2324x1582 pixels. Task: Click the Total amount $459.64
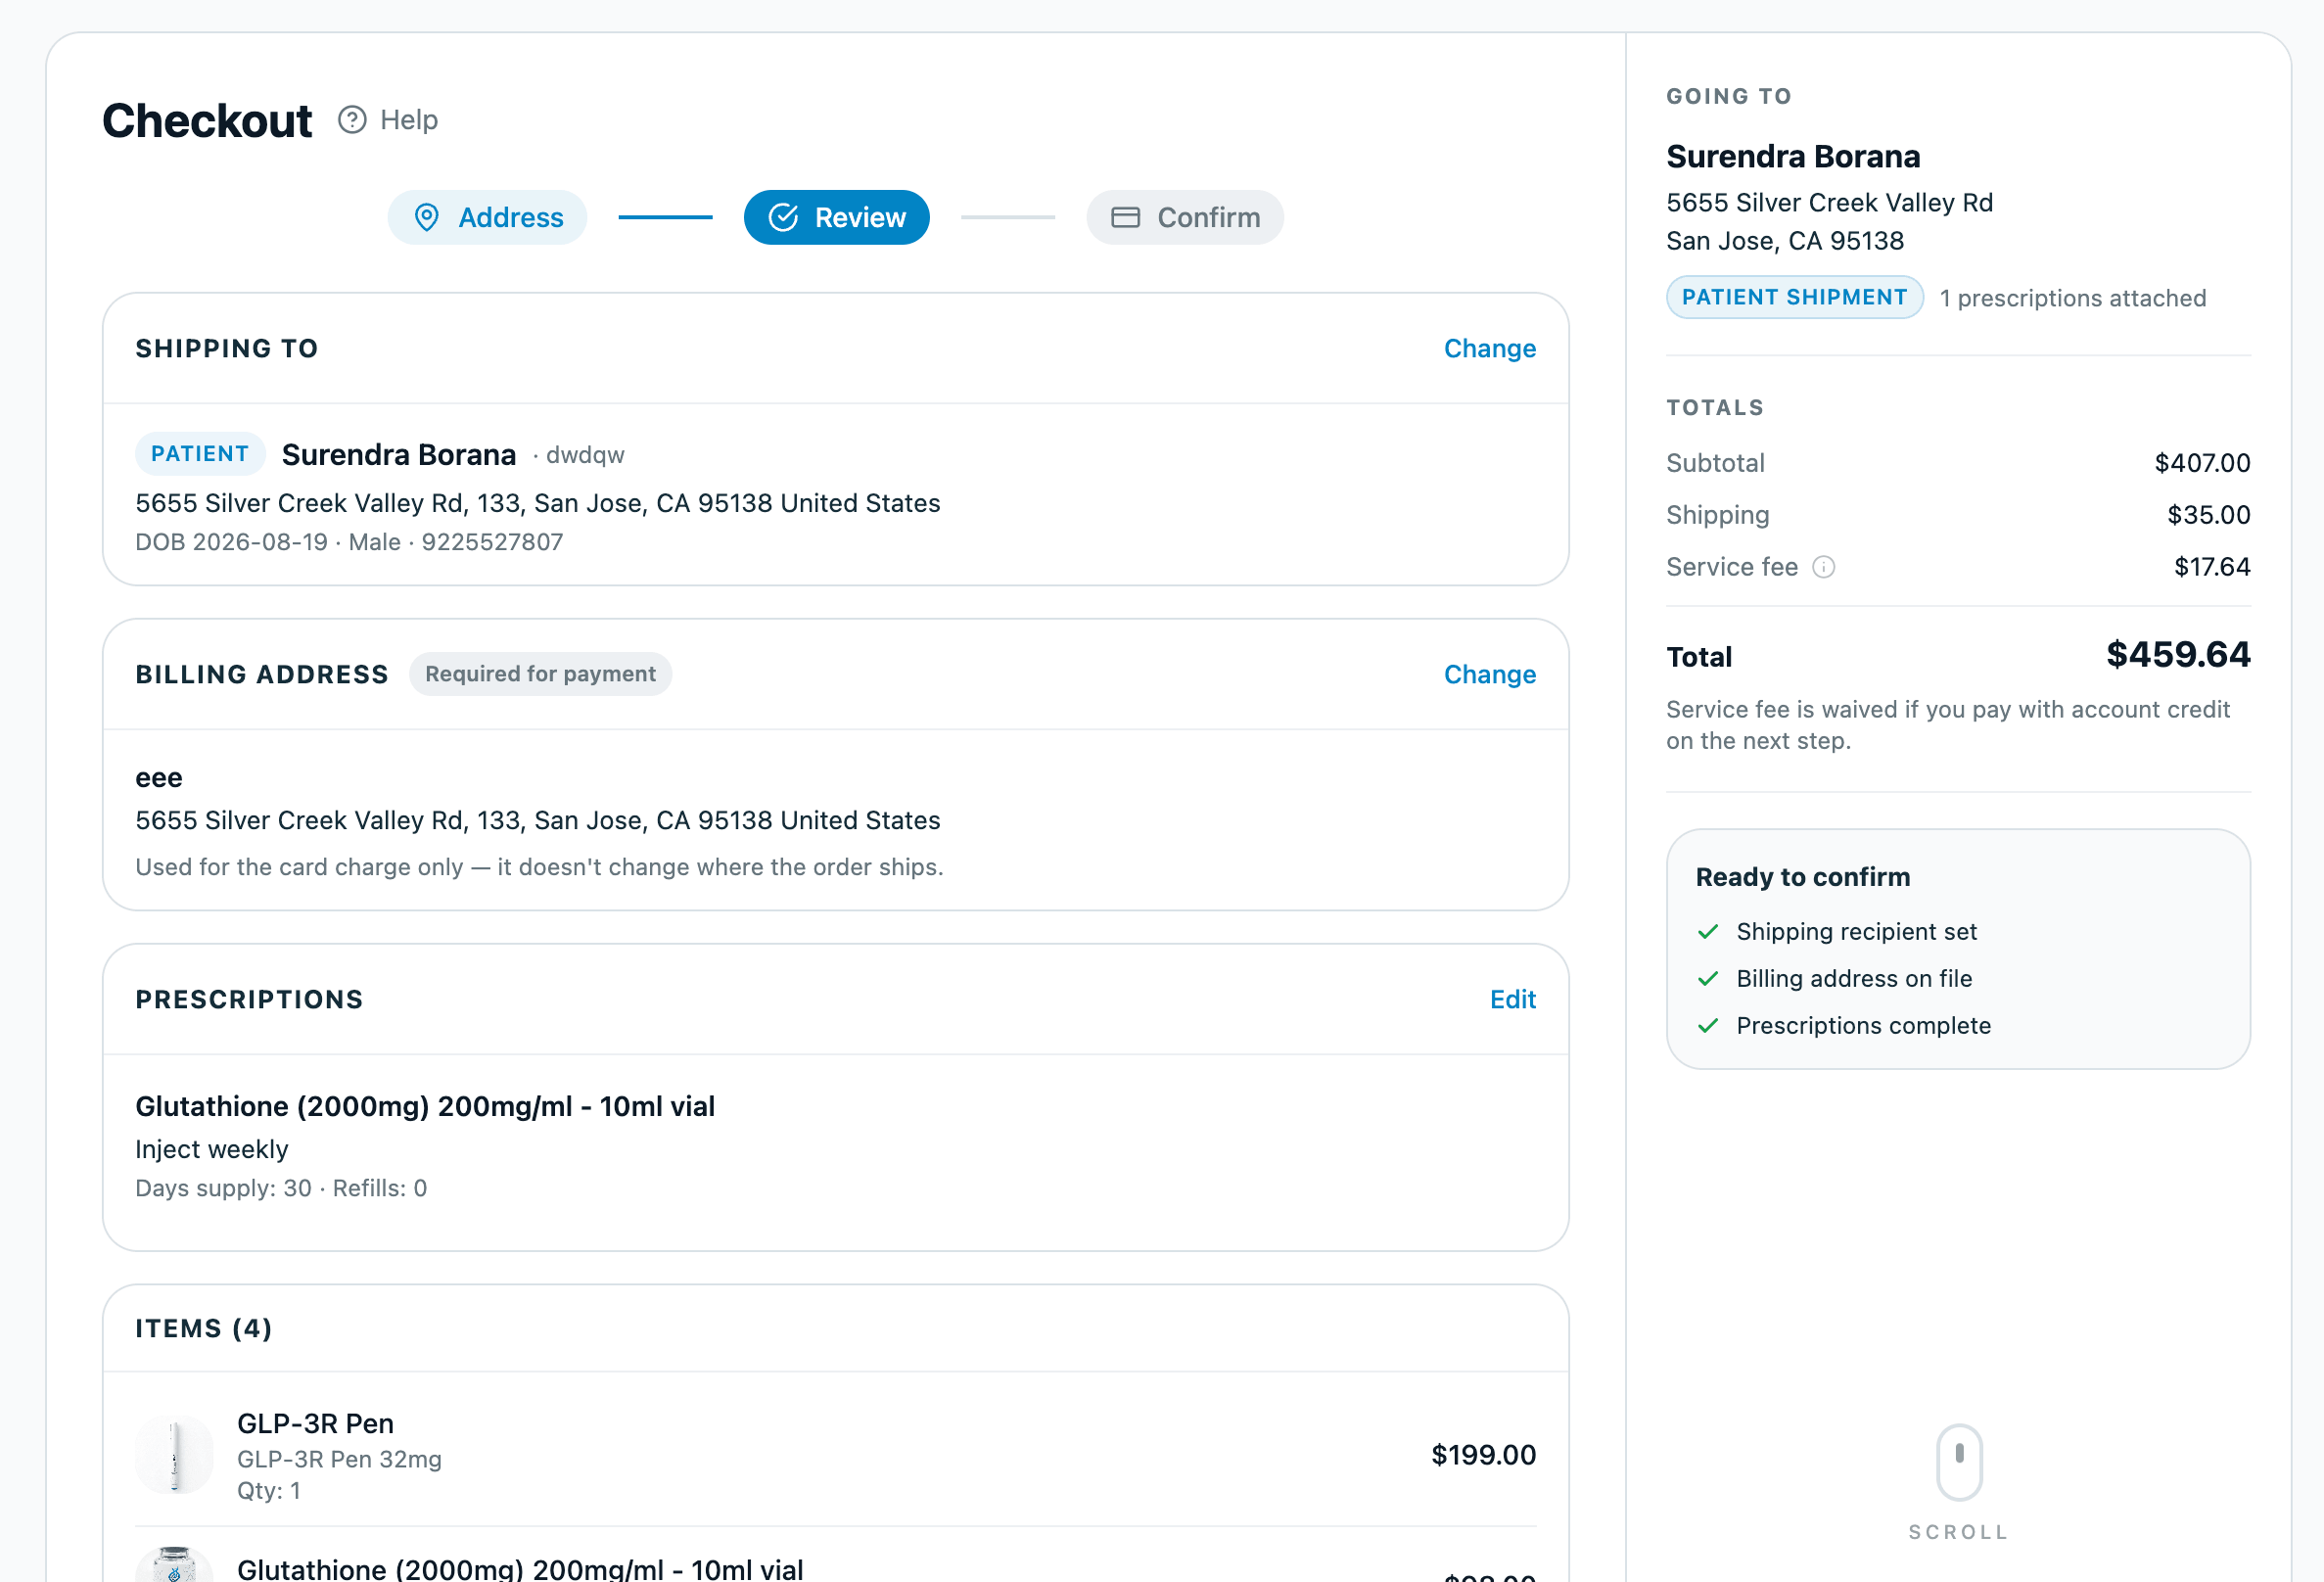click(2178, 654)
